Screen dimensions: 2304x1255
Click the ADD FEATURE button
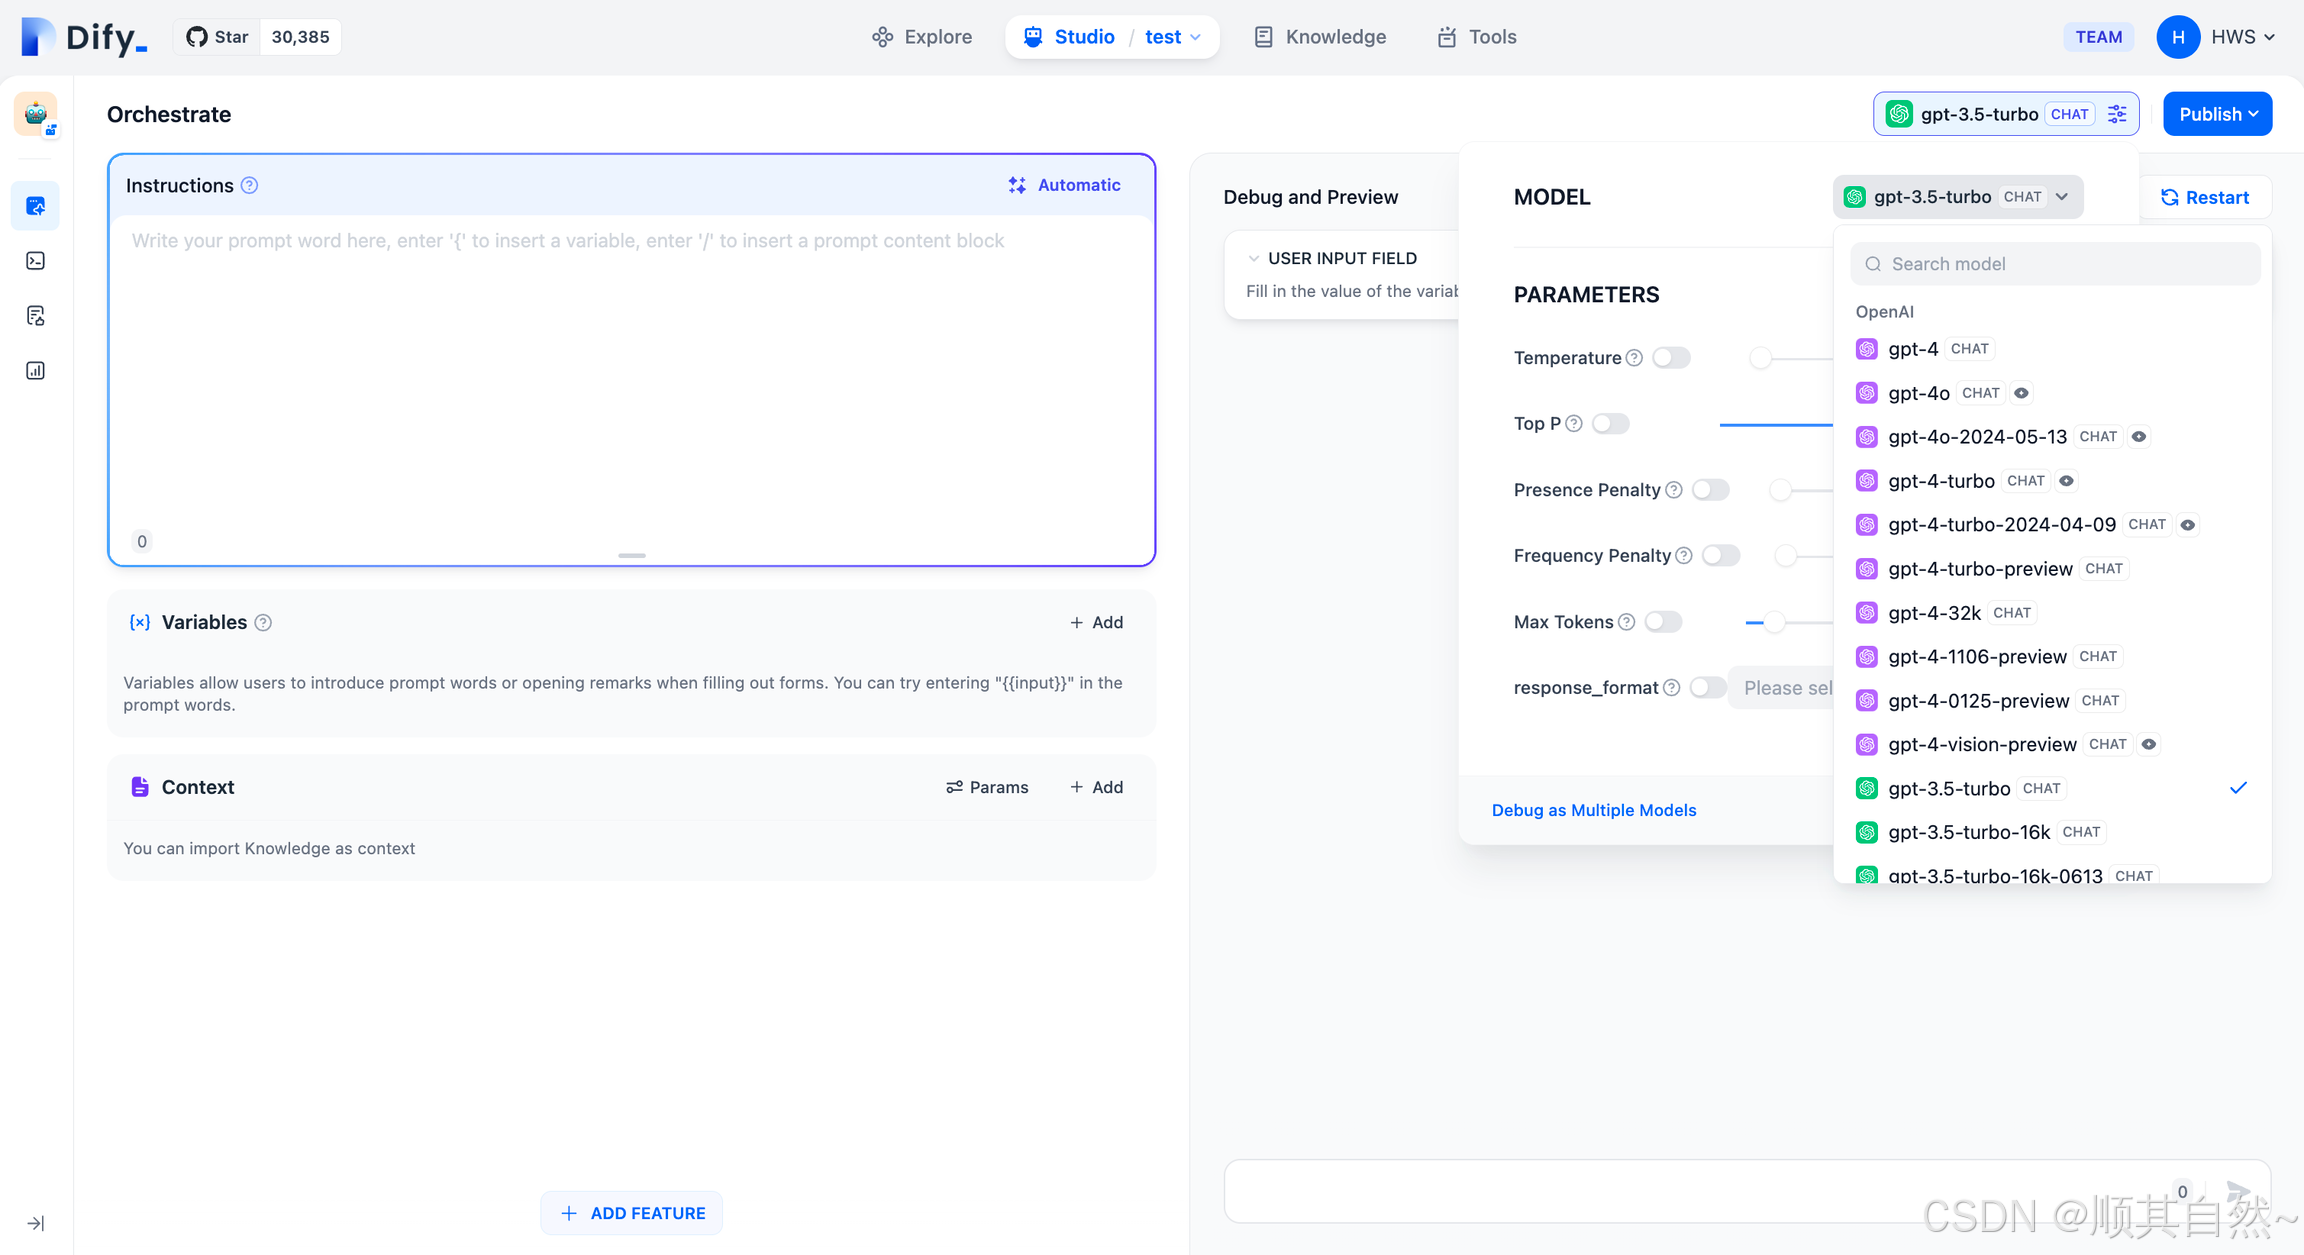tap(631, 1213)
